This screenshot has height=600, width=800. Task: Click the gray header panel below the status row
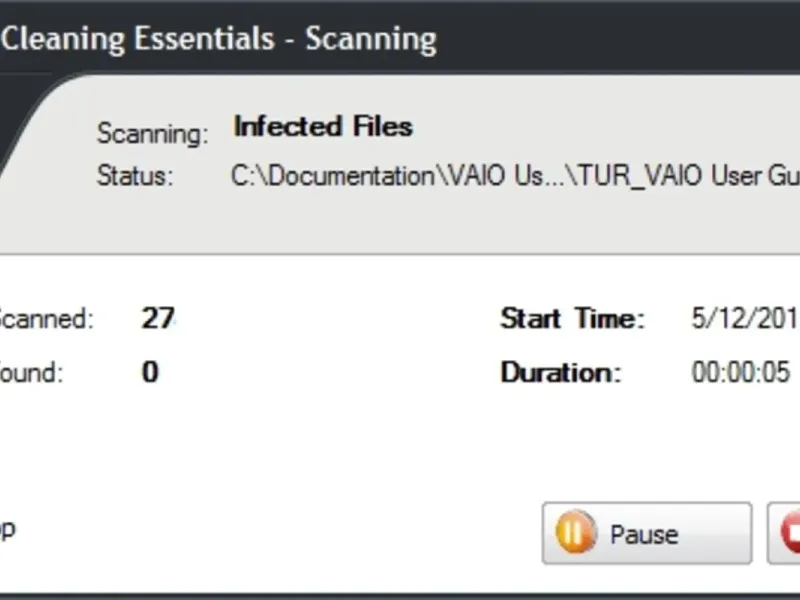pos(400,224)
